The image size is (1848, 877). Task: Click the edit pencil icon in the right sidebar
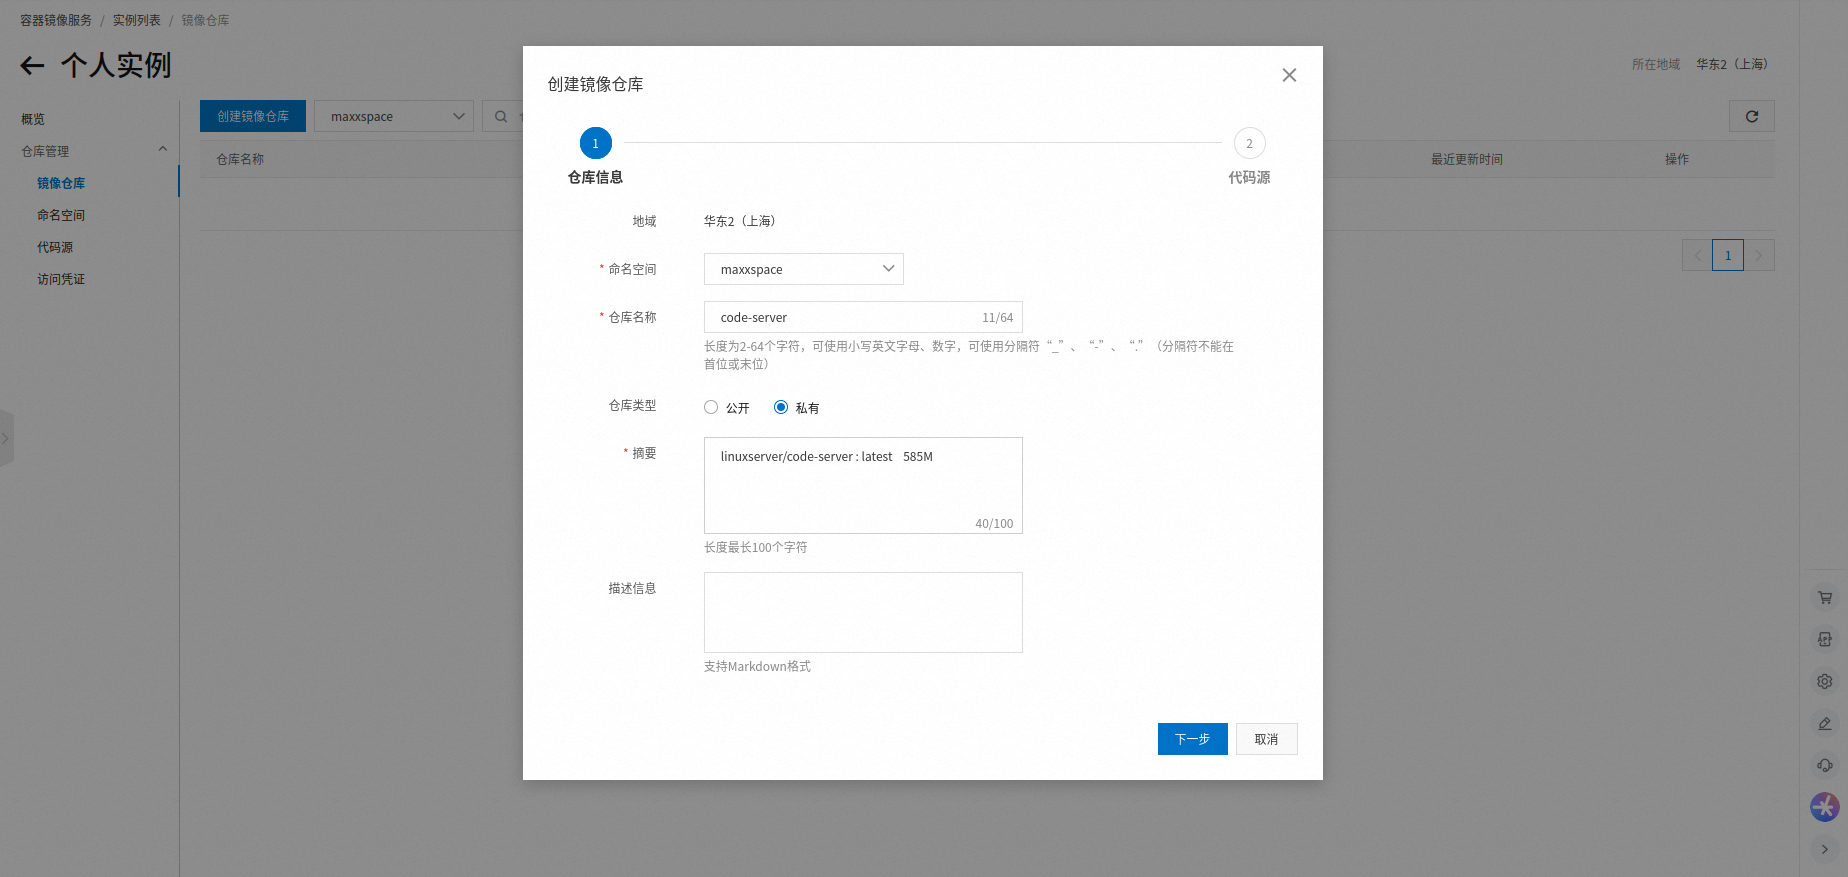point(1824,723)
